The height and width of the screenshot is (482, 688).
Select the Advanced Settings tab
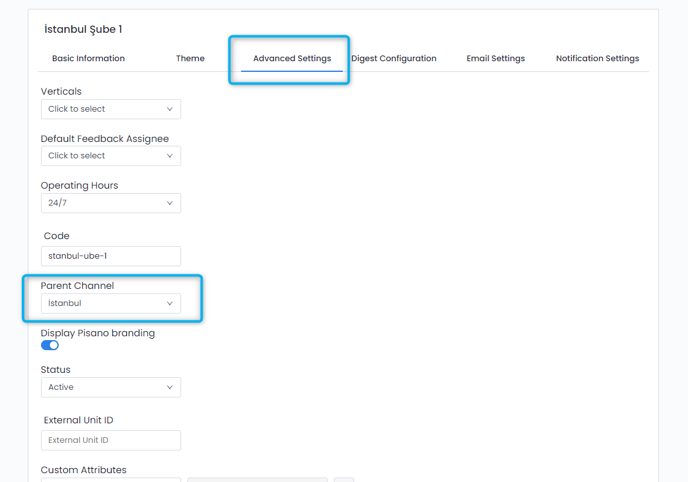[292, 59]
